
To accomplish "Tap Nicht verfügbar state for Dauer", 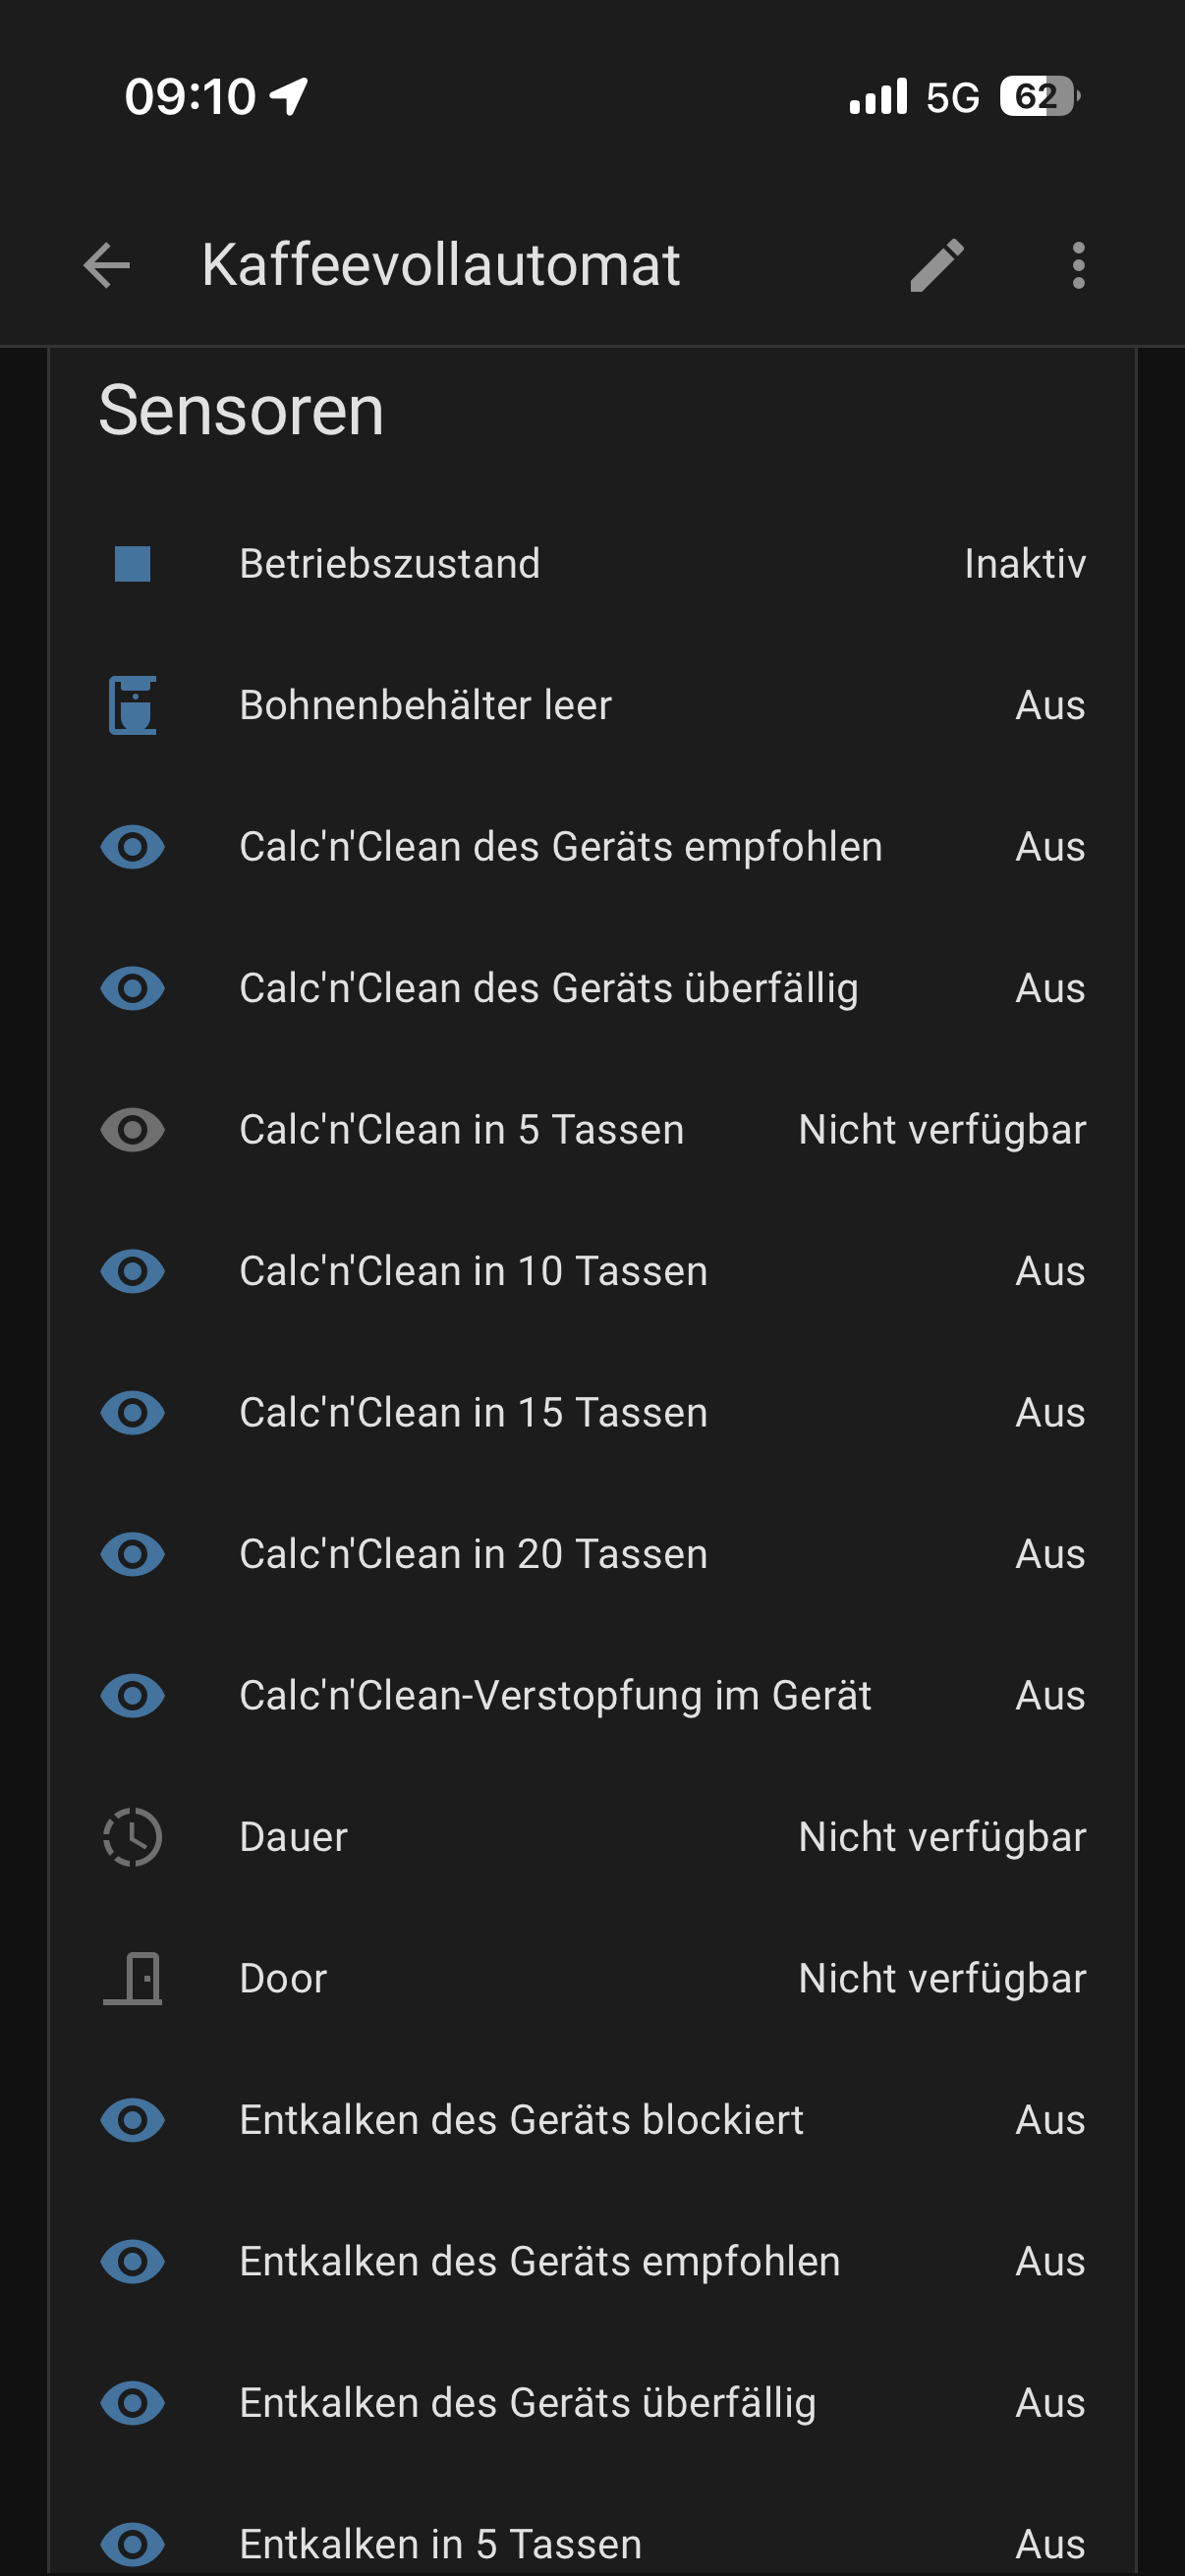I will click(x=942, y=1837).
